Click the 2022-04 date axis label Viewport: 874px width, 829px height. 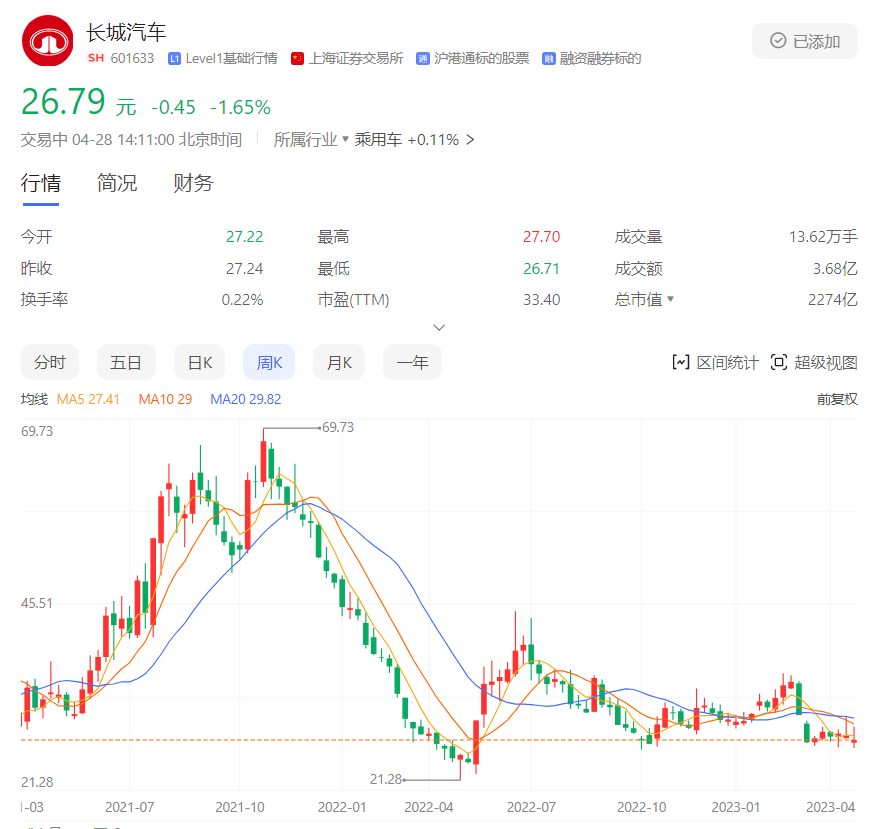(x=429, y=807)
